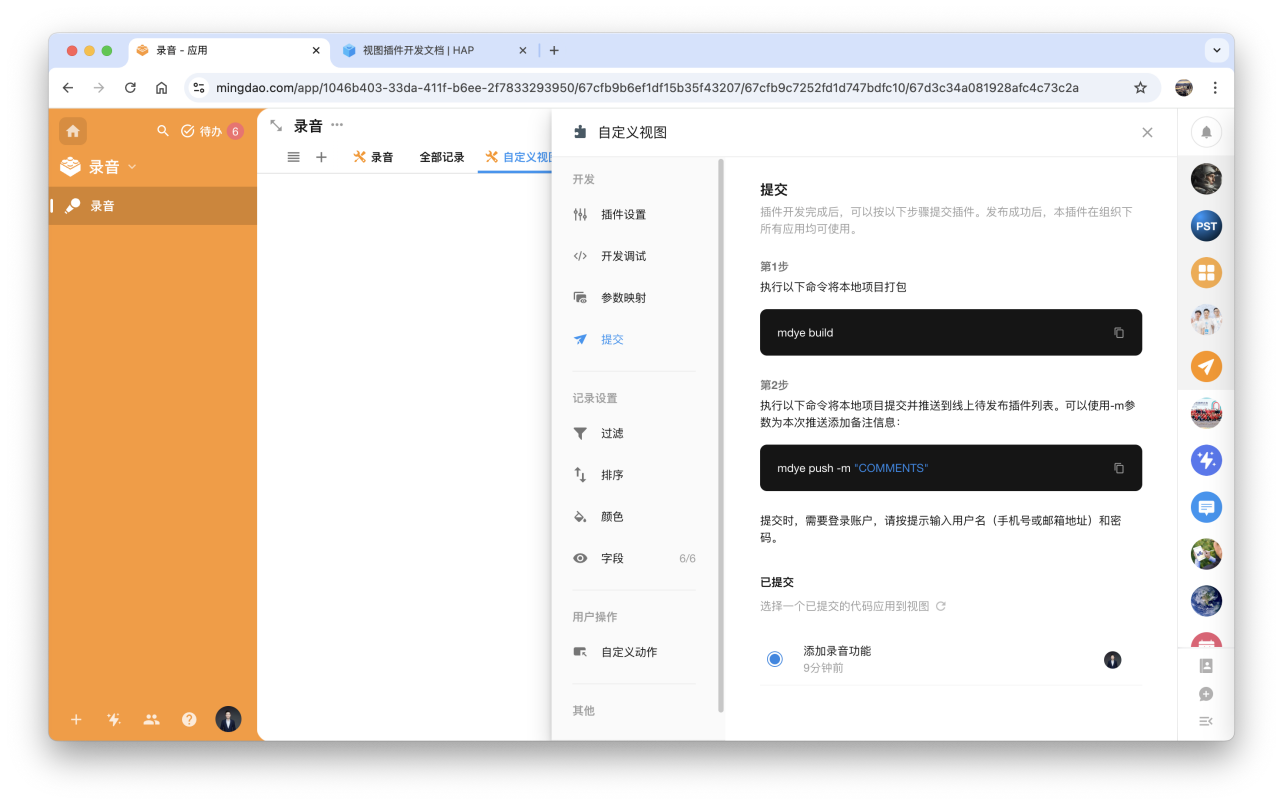Screen dimensions: 1283x805
Task: Expand the 录音 app name dropdown
Action: click(x=132, y=167)
